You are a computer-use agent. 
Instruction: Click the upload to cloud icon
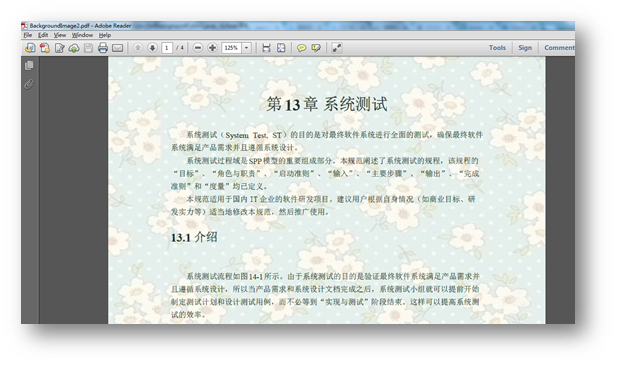click(74, 48)
